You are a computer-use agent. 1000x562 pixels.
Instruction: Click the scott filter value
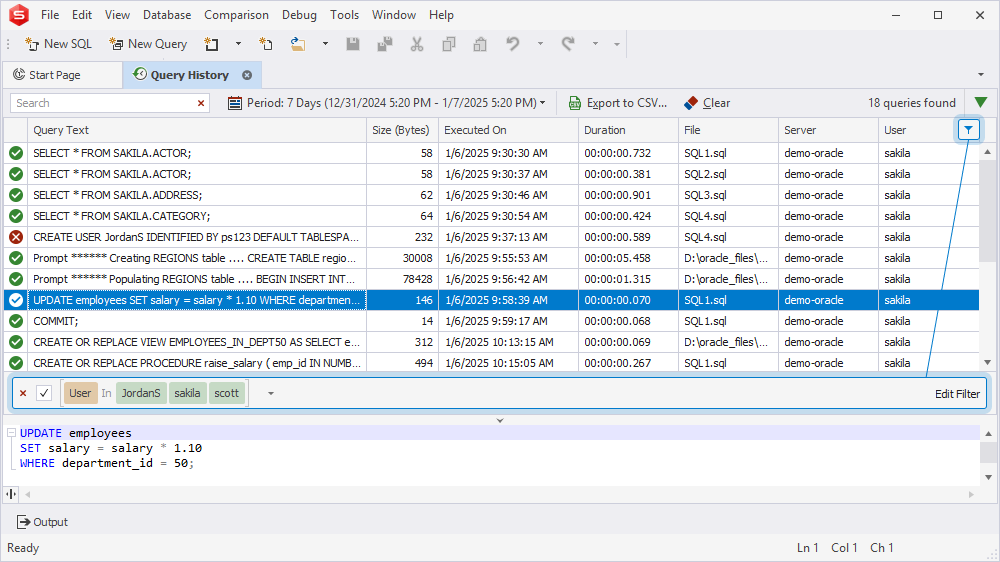coord(226,394)
